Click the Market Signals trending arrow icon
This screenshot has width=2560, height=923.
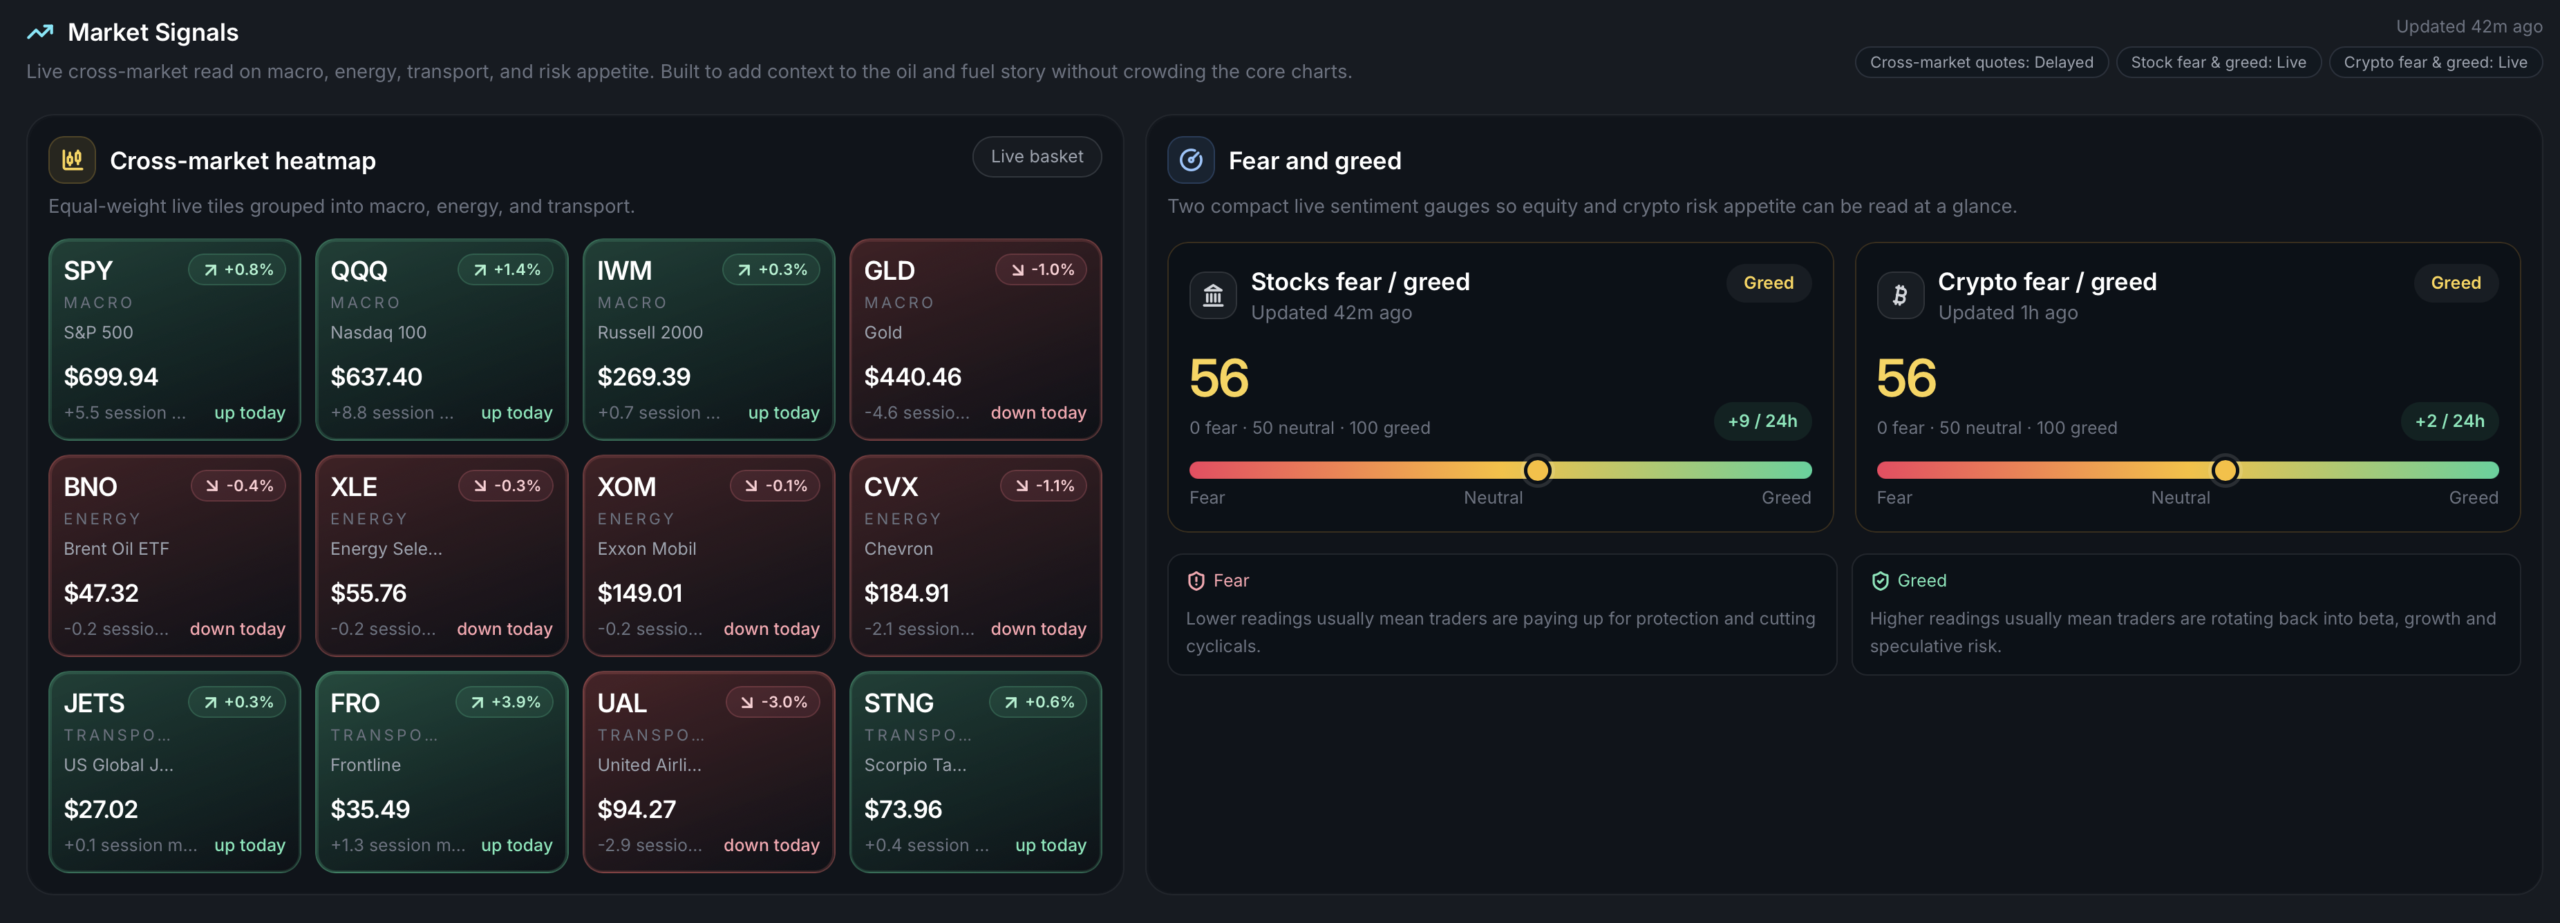click(40, 33)
